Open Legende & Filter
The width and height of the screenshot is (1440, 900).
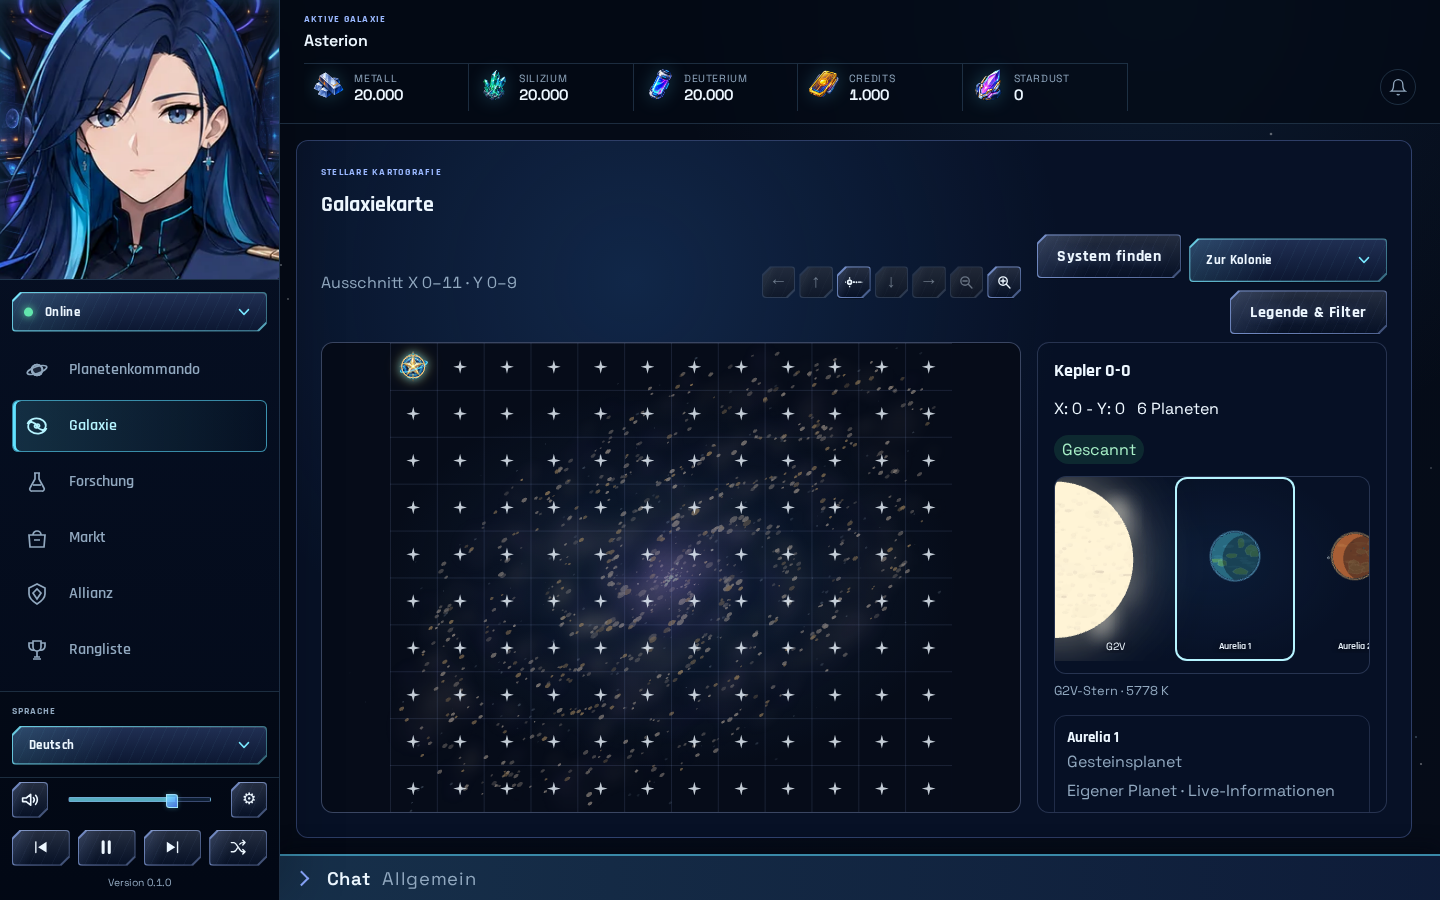1308,312
